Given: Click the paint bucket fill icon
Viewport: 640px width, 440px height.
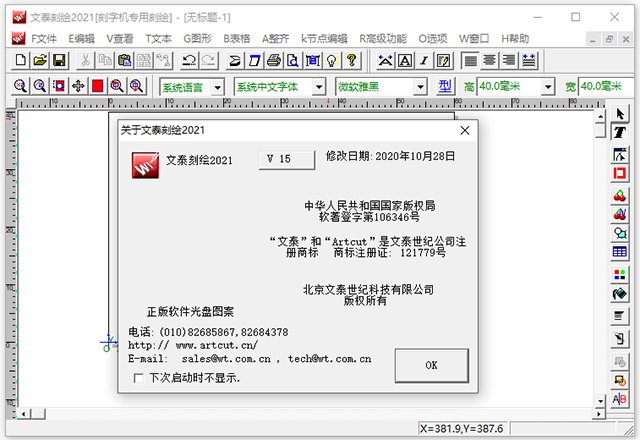Looking at the screenshot, I should (620, 293).
